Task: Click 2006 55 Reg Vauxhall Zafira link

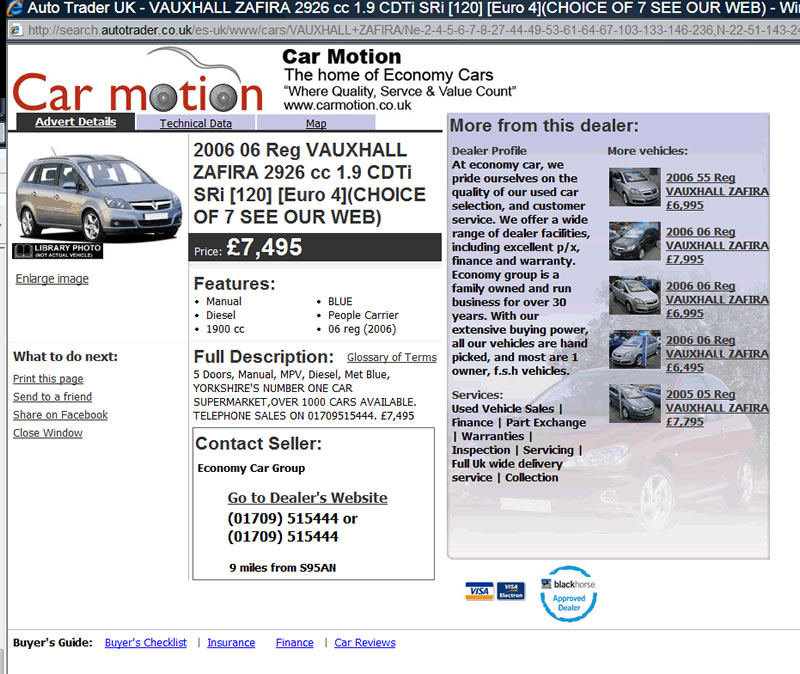Action: [x=717, y=191]
